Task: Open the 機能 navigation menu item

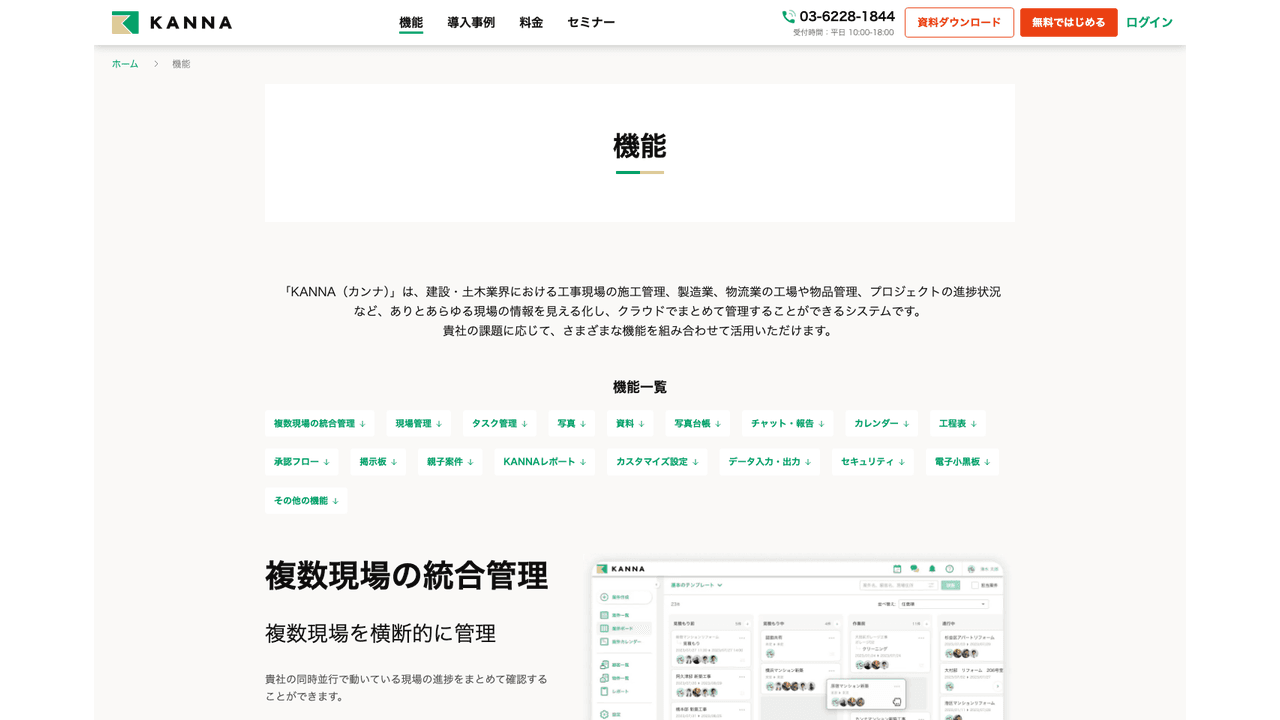Action: 411,22
